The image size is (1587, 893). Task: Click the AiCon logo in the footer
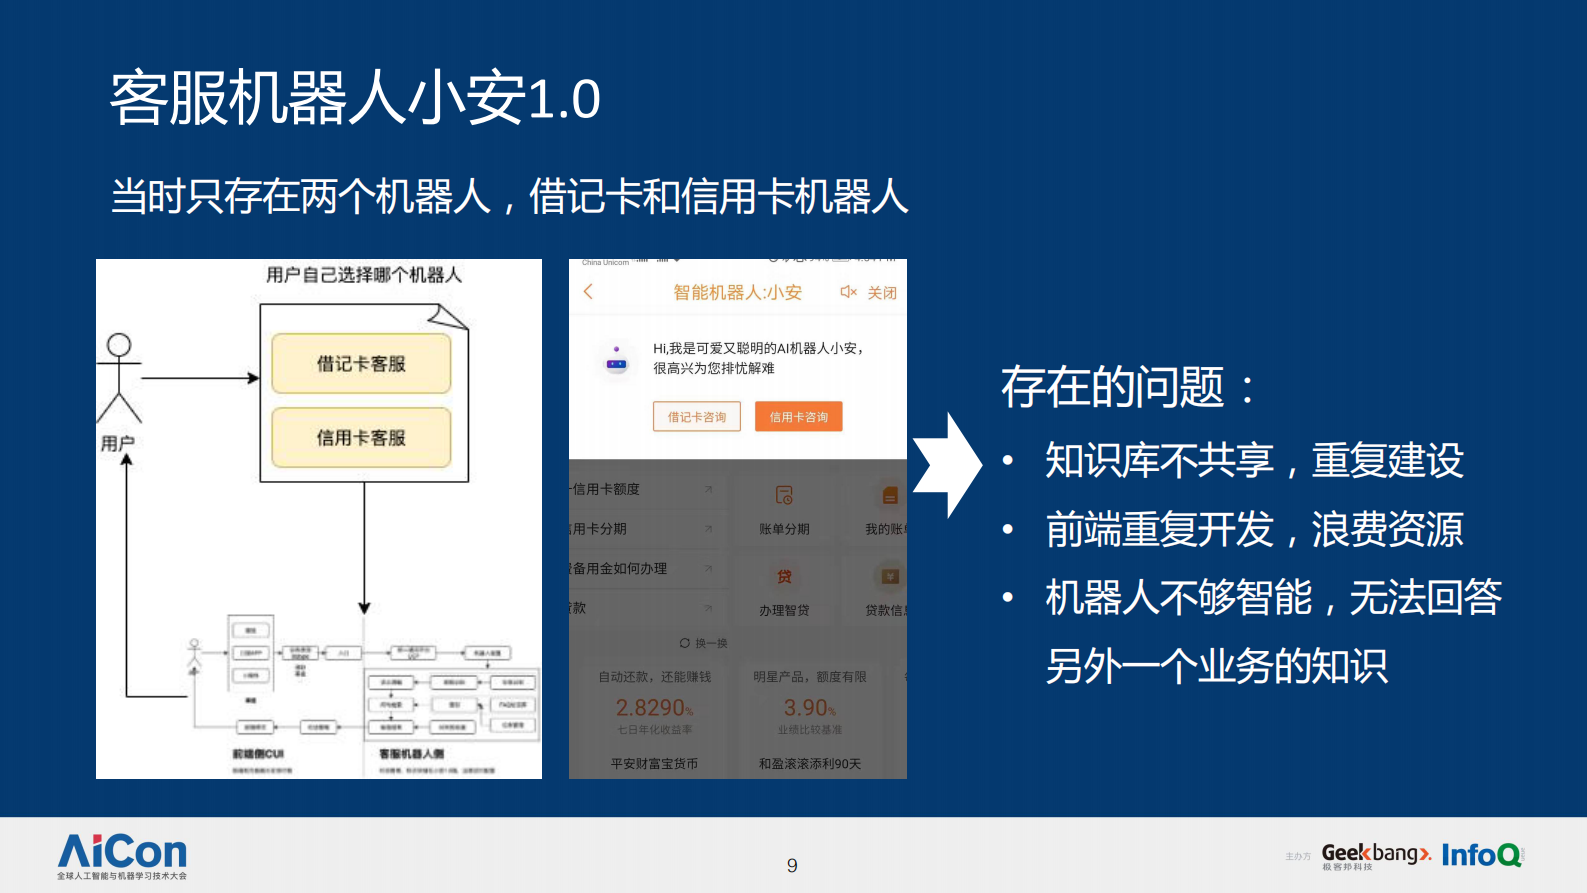click(122, 857)
